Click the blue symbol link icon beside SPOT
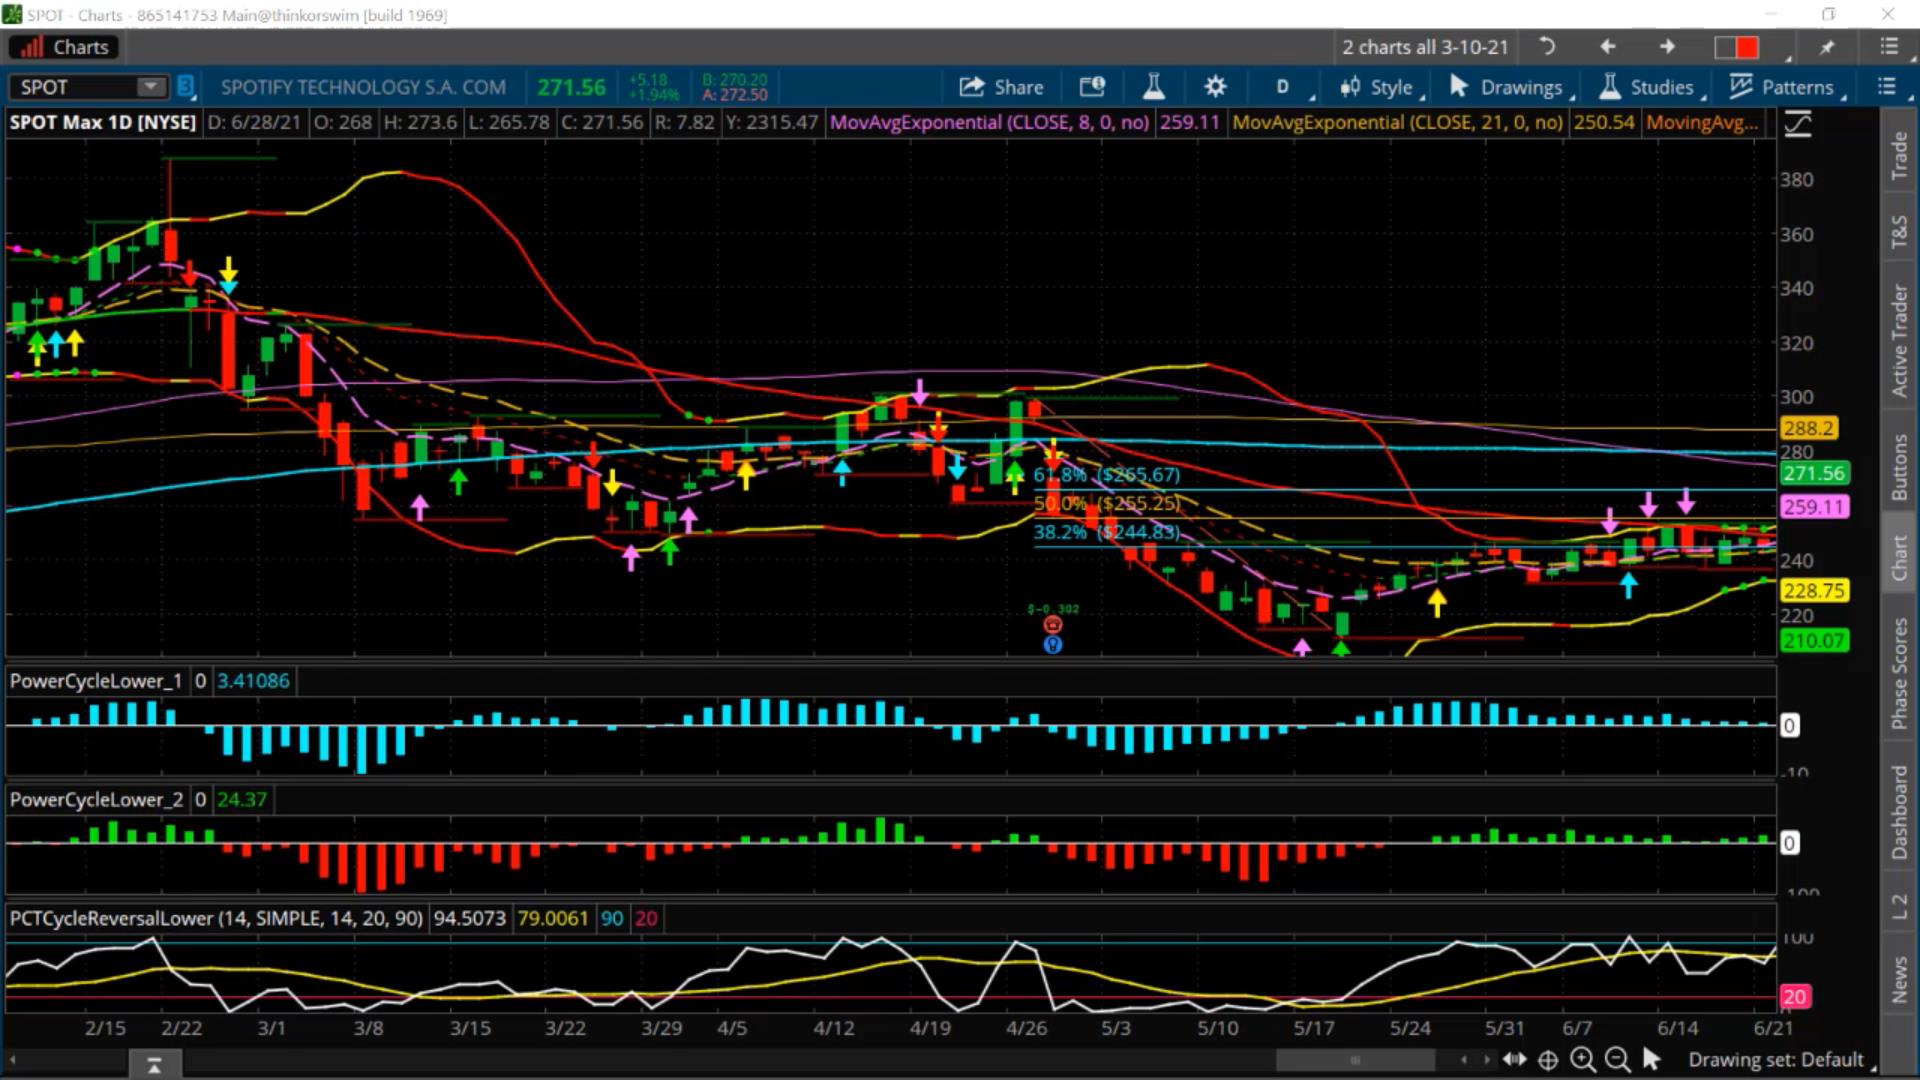 pos(185,87)
